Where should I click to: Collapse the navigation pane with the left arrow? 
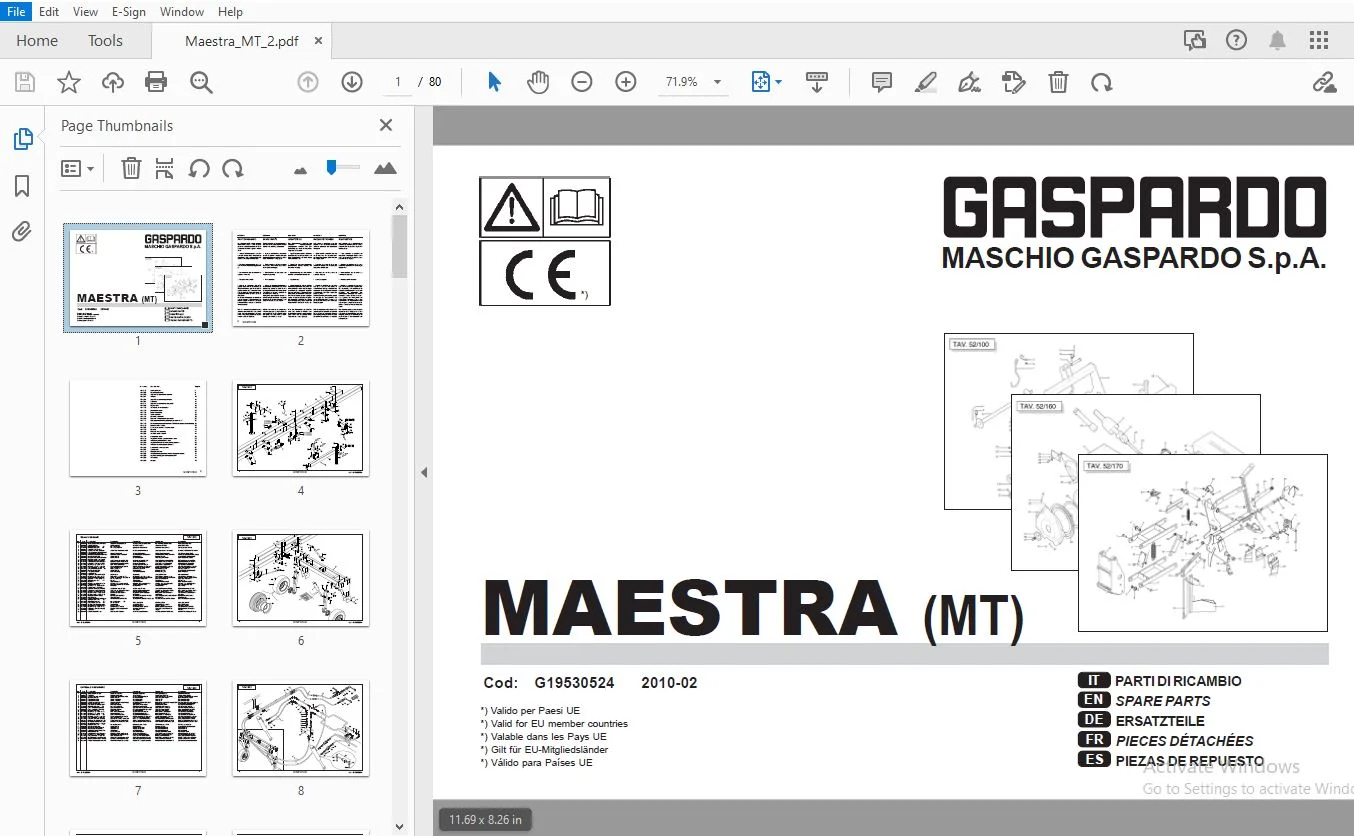tap(424, 472)
